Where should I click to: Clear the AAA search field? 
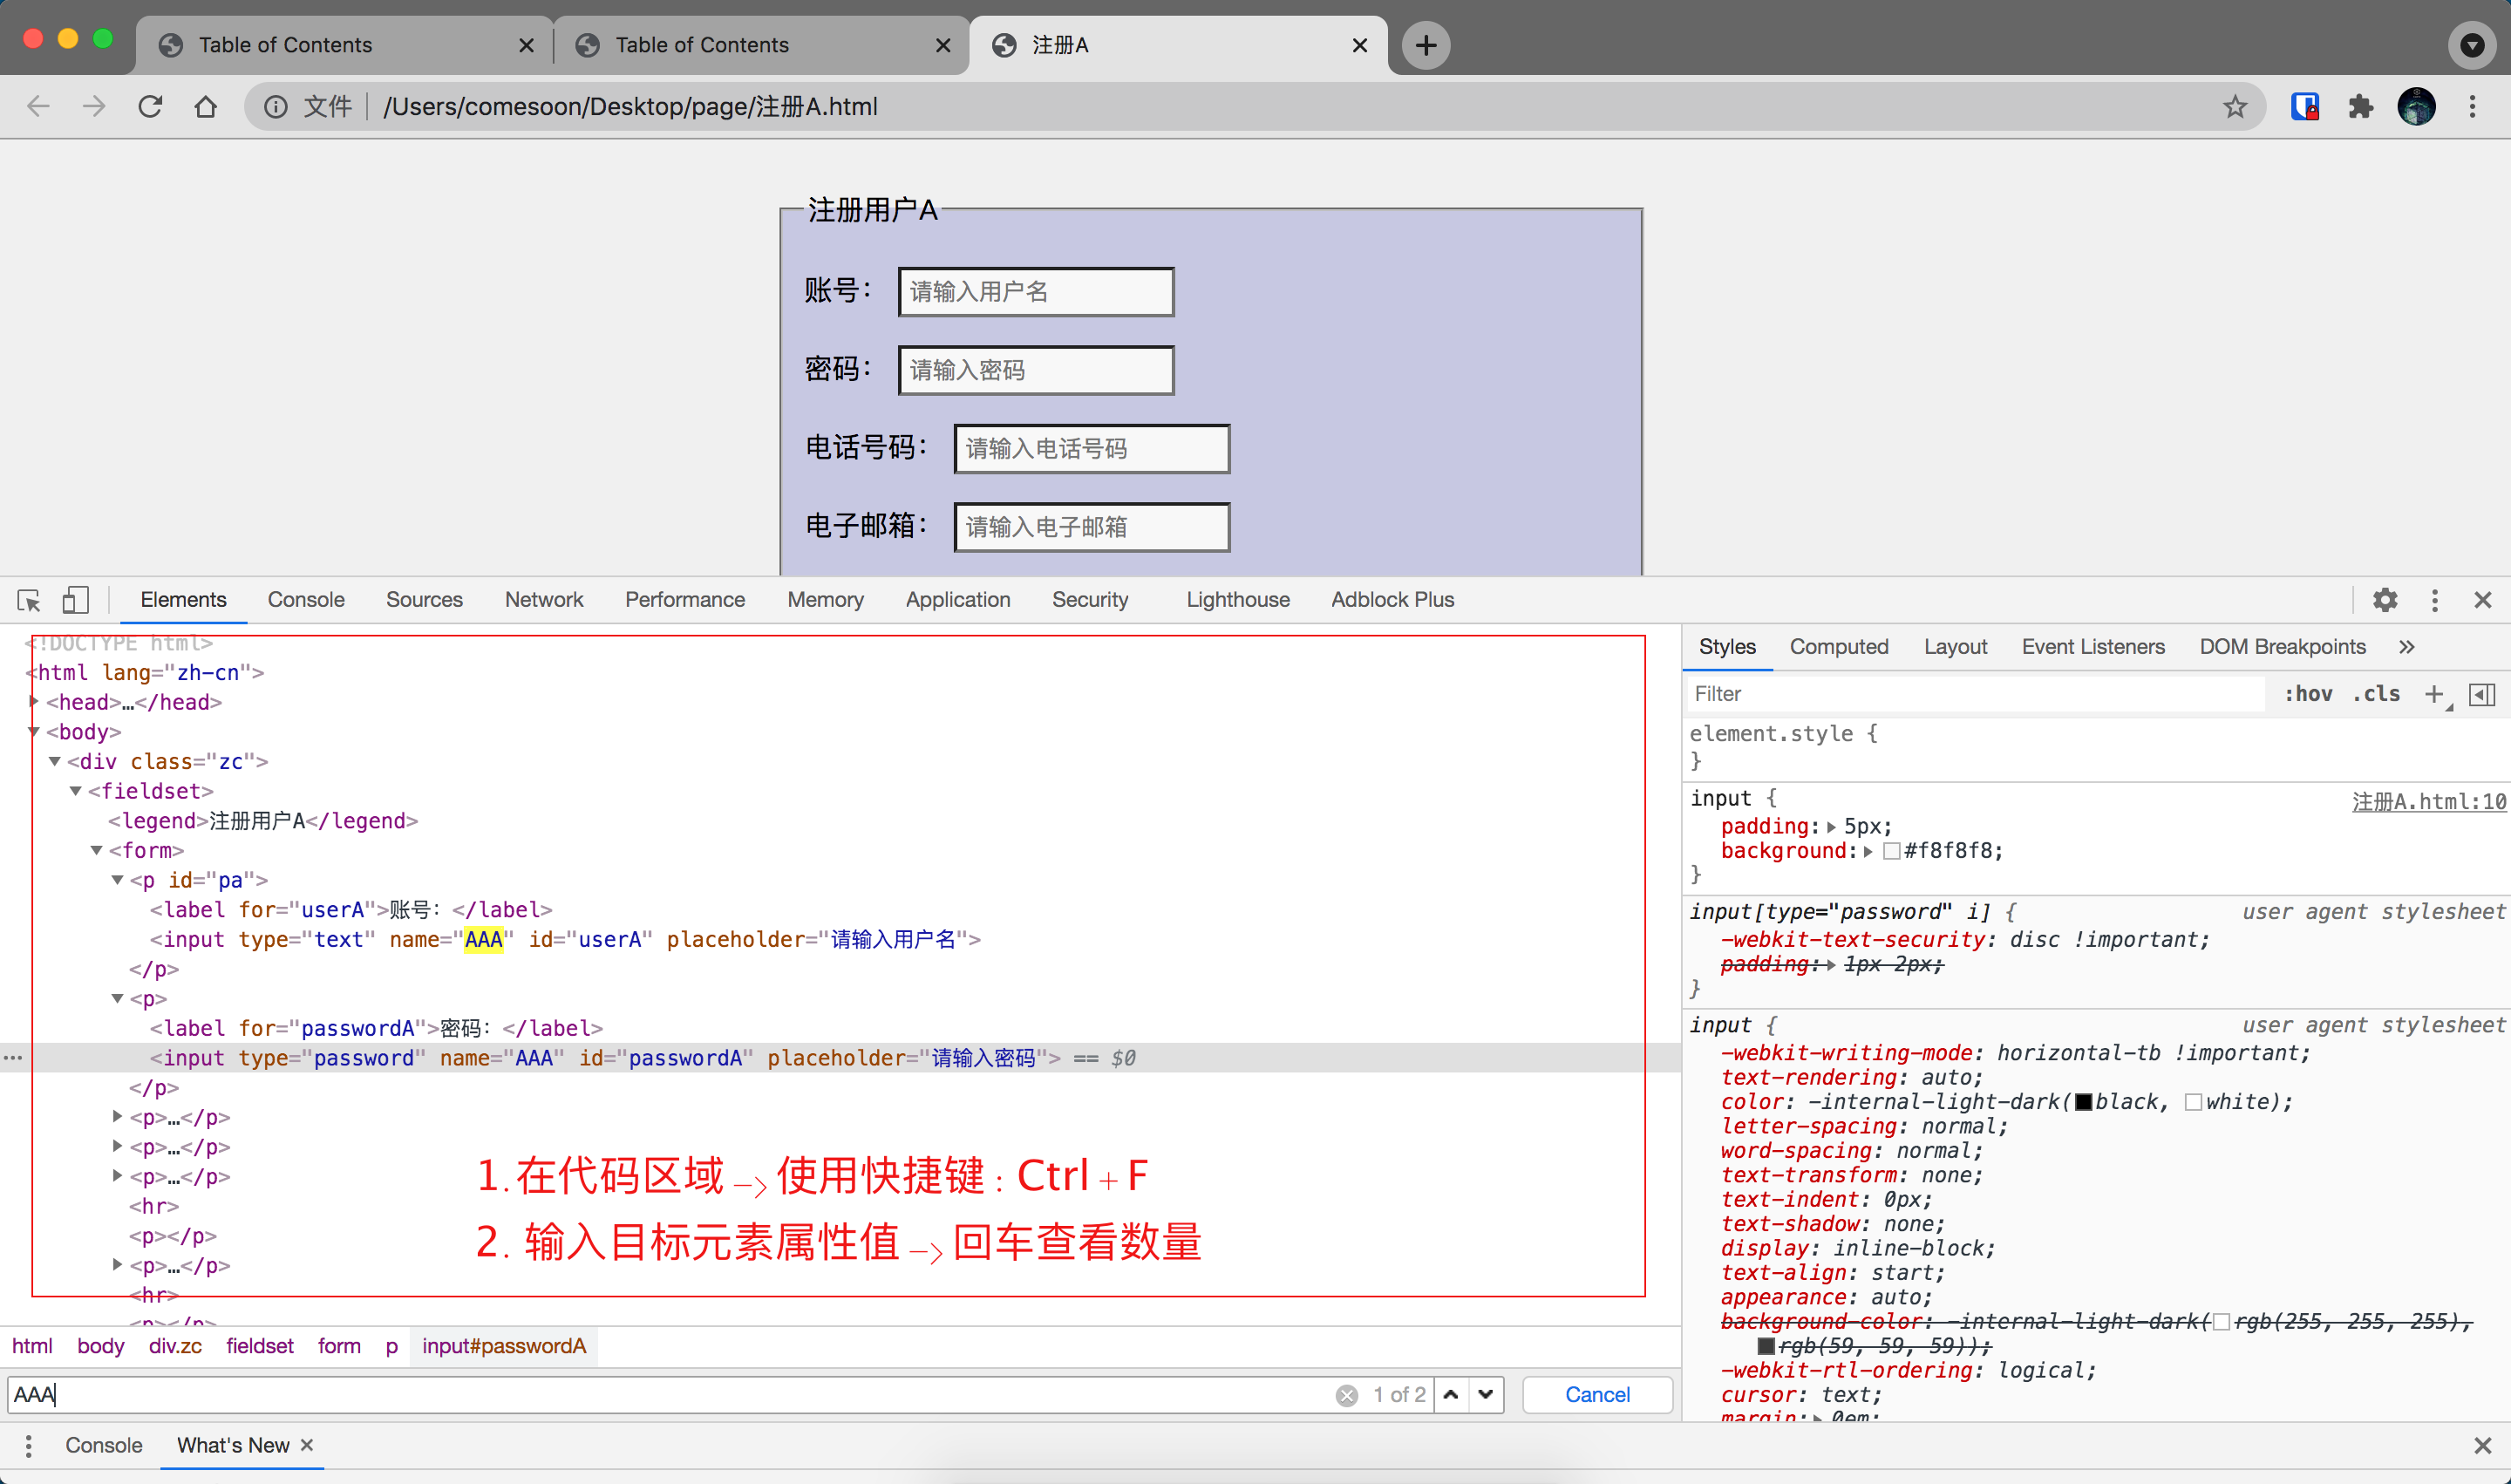(x=1347, y=1395)
